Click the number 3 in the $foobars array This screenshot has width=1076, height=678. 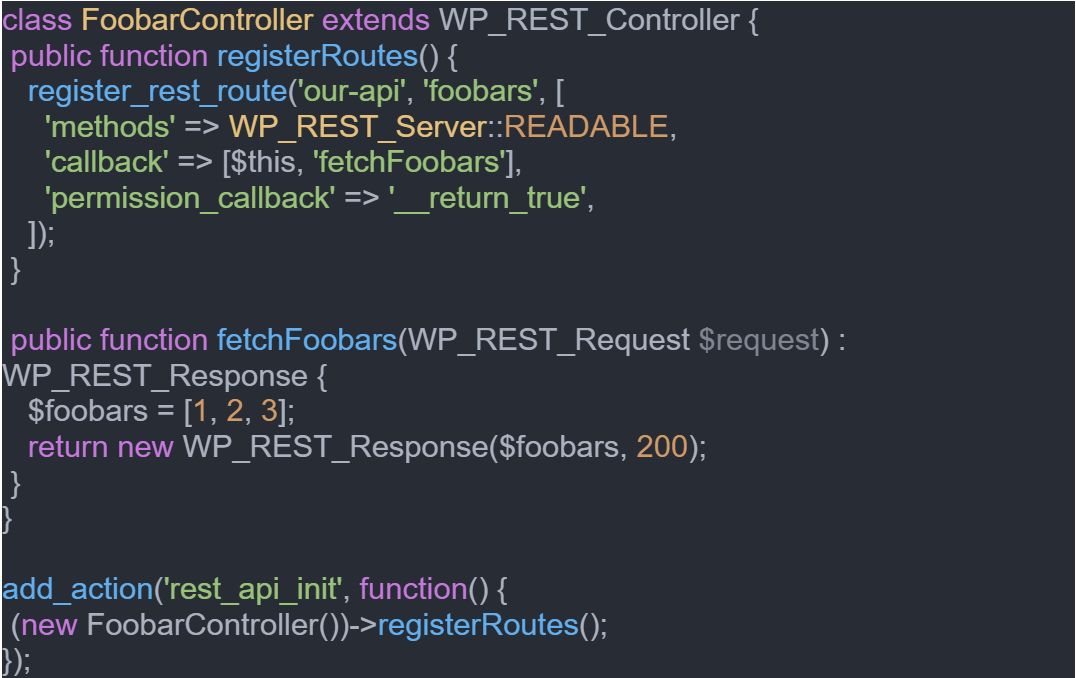(268, 412)
